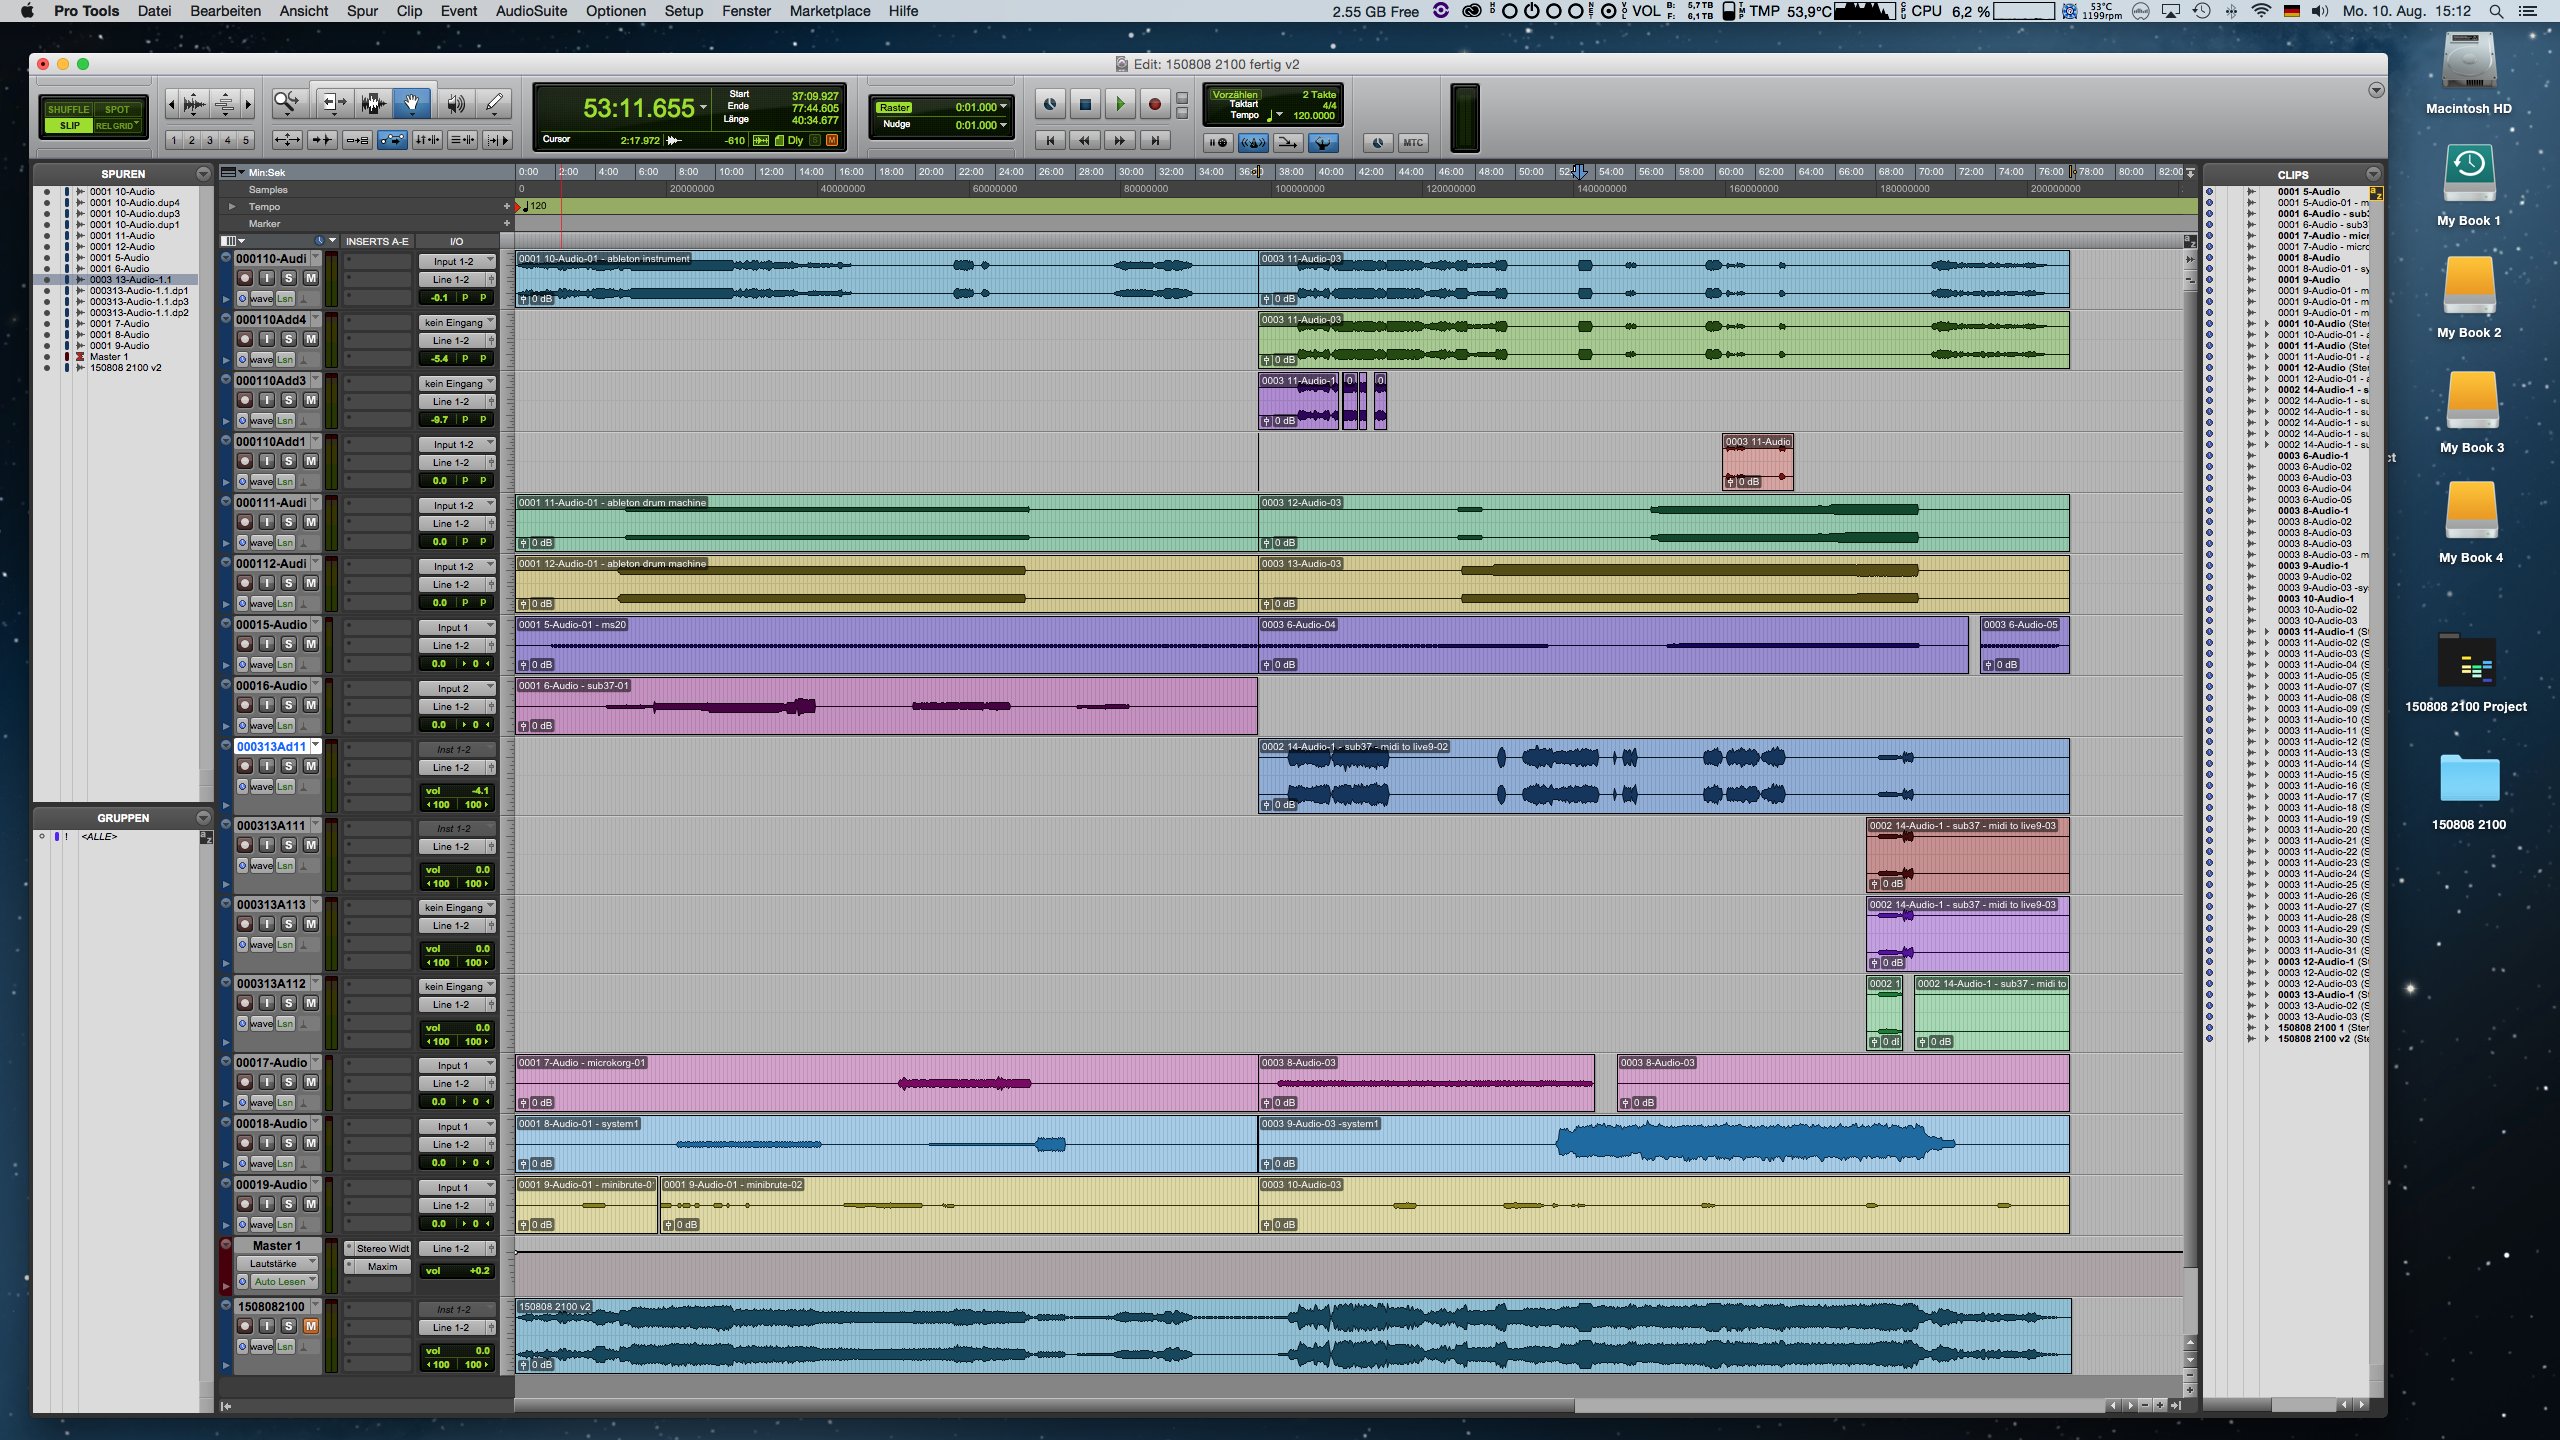
Task: Toggle Tab to Transients button
Action: (322, 140)
